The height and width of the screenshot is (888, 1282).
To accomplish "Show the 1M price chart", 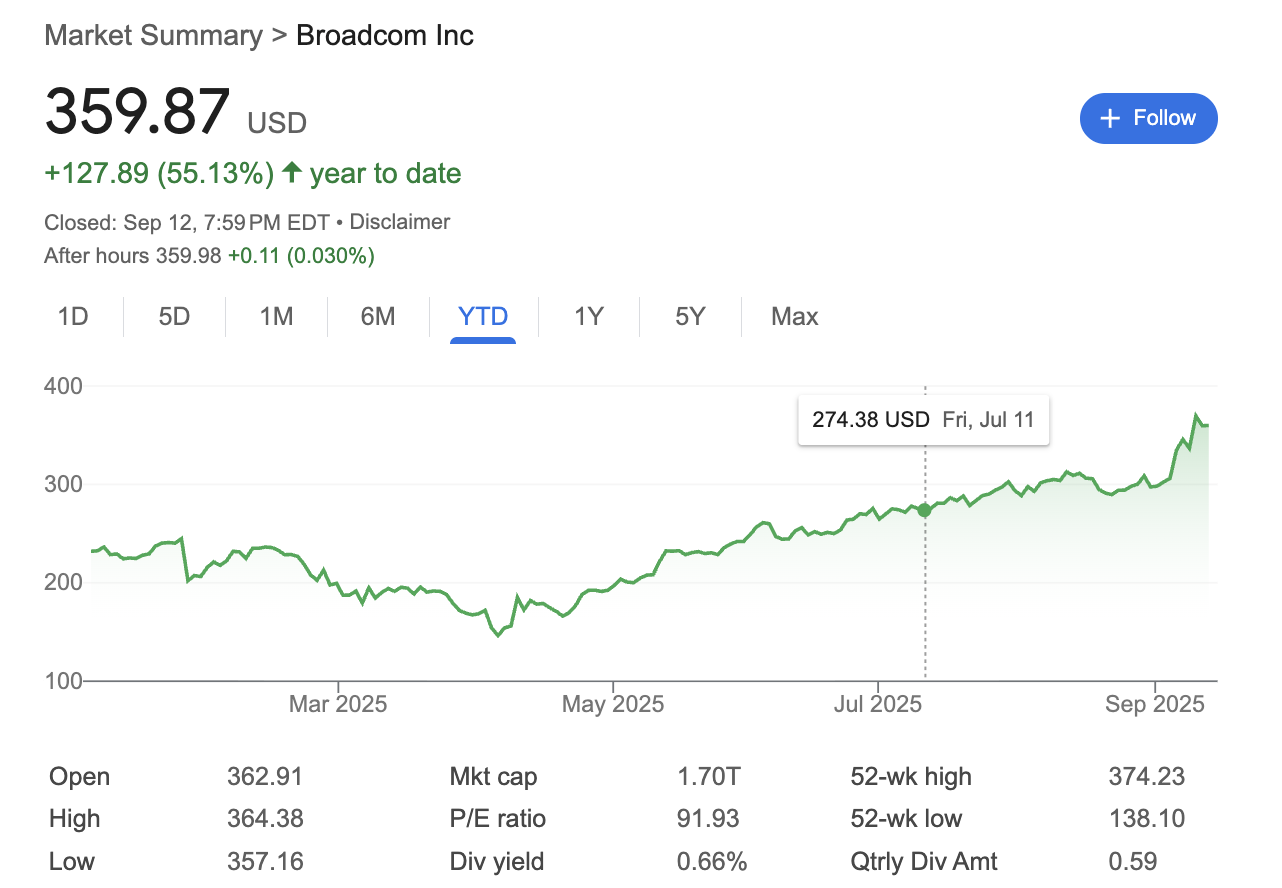I will (x=276, y=317).
